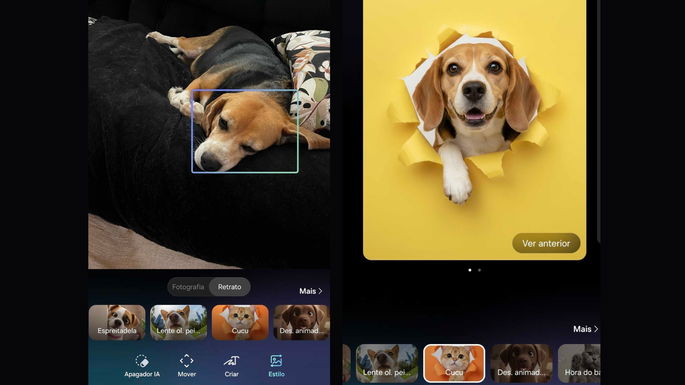Choose the Hora do ba... style thumbnail

(579, 363)
